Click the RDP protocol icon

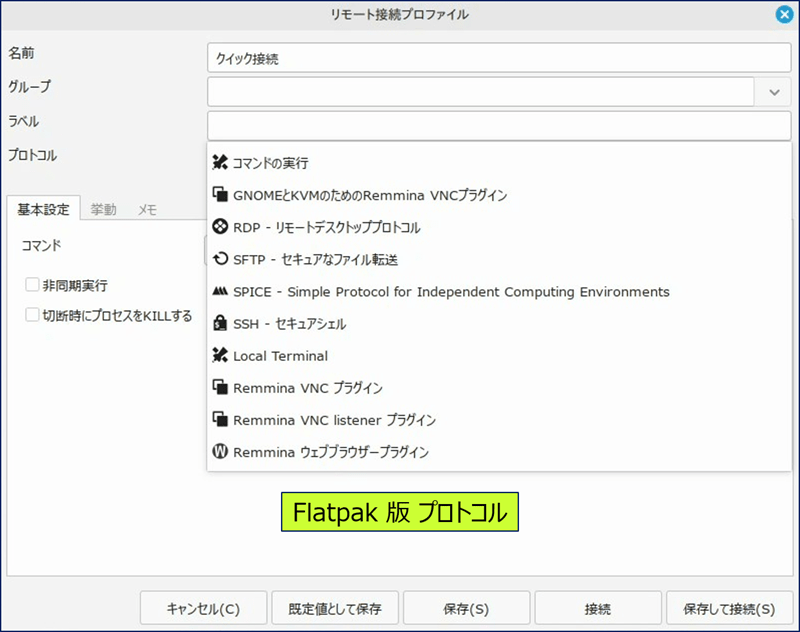(220, 226)
